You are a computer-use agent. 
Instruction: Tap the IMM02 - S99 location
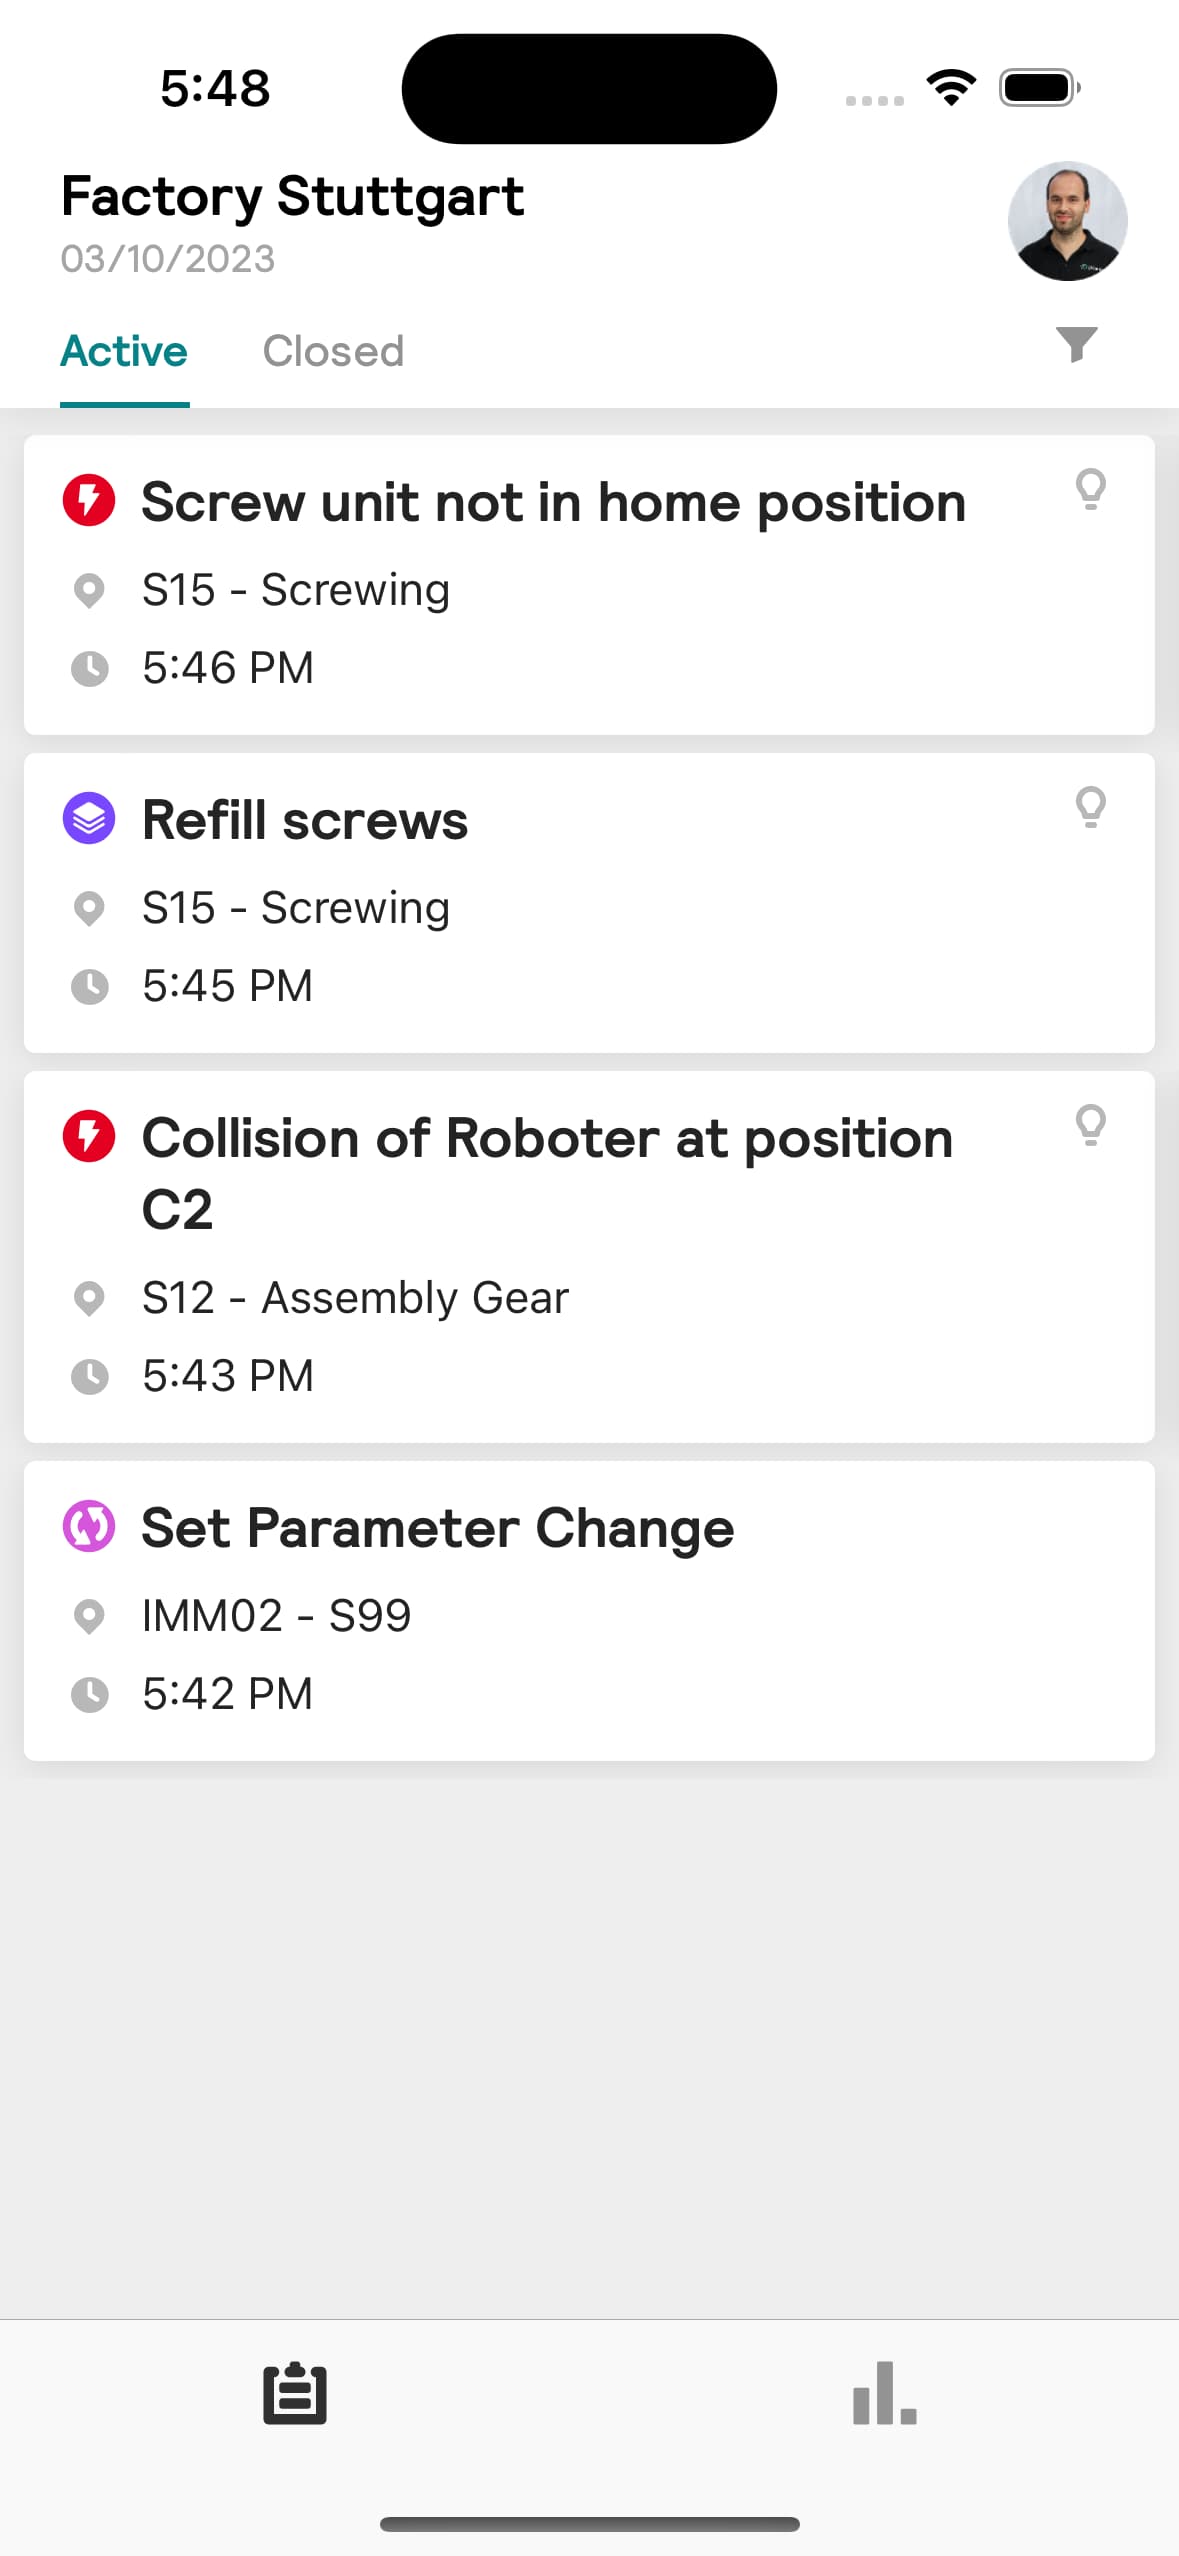[277, 1616]
